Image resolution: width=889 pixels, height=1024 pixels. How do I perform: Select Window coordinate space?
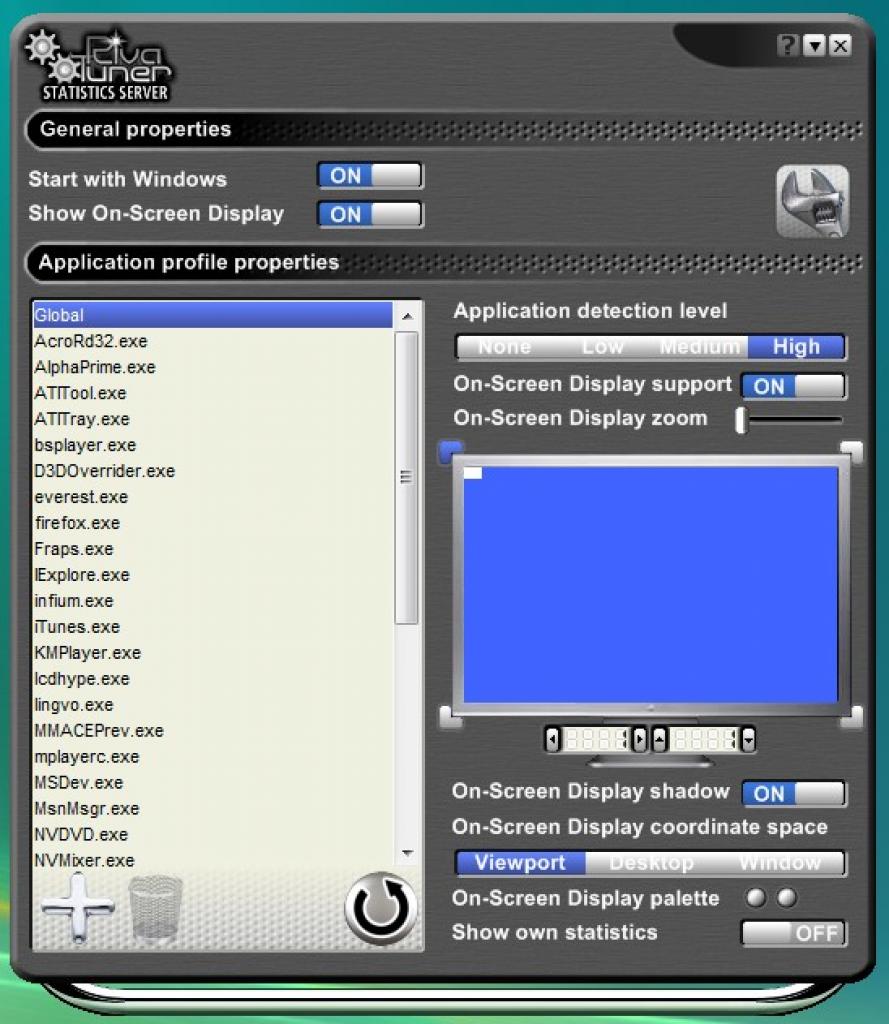(780, 863)
